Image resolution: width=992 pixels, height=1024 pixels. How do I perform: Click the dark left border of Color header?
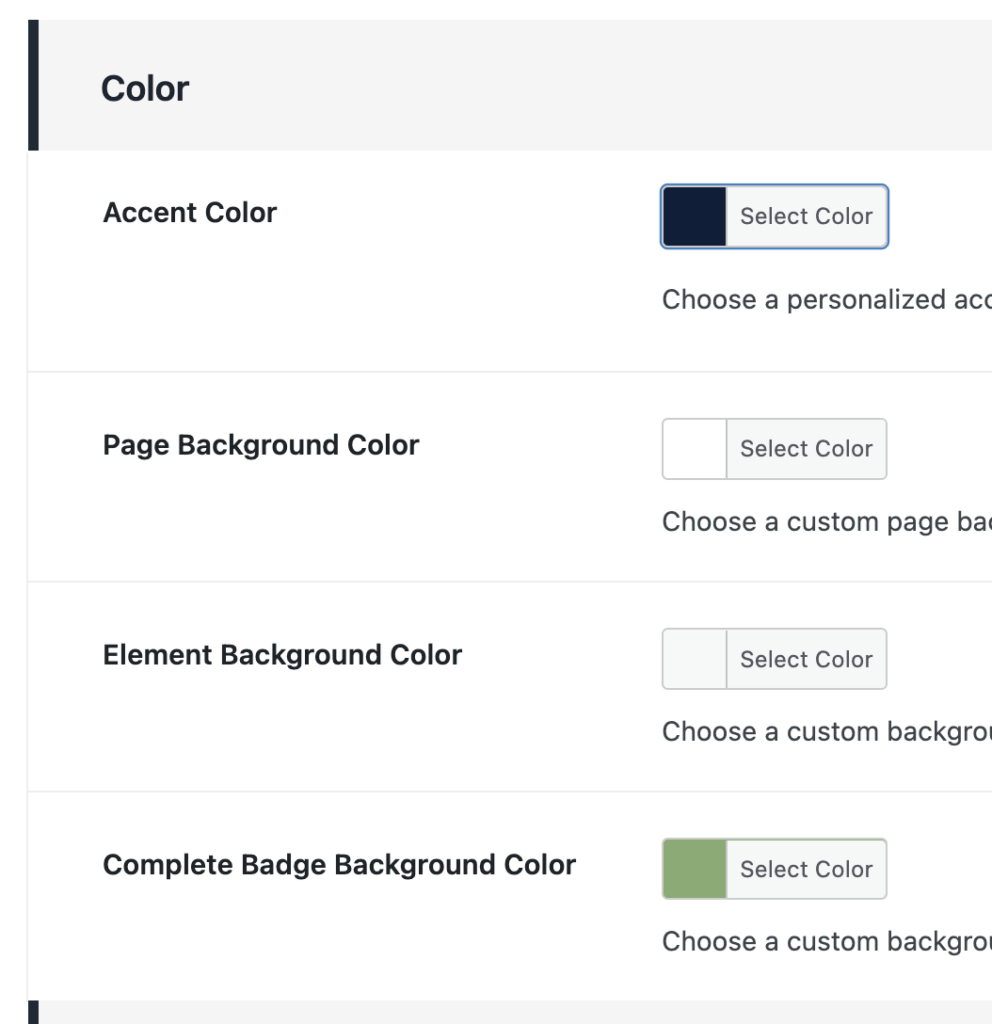pos(33,86)
